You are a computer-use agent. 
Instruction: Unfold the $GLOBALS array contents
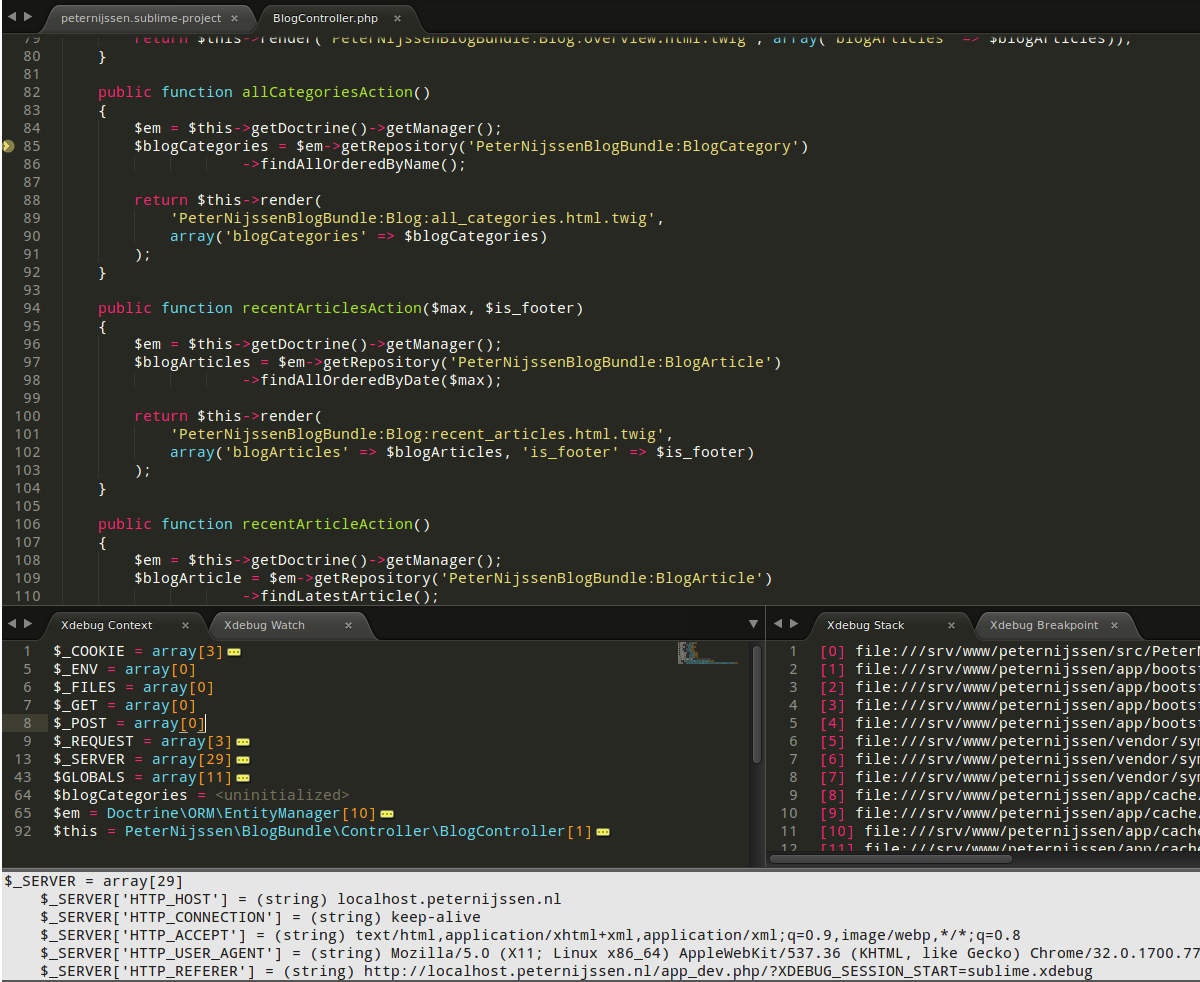click(x=243, y=778)
